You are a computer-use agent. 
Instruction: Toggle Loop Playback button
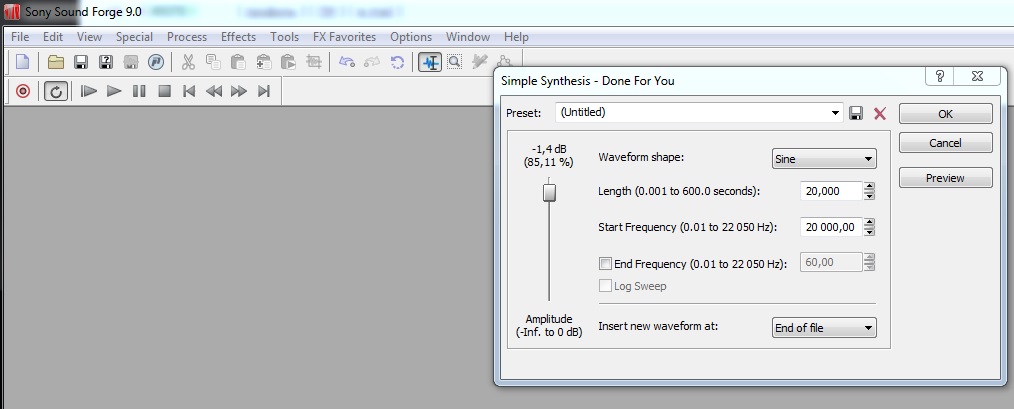pos(56,91)
